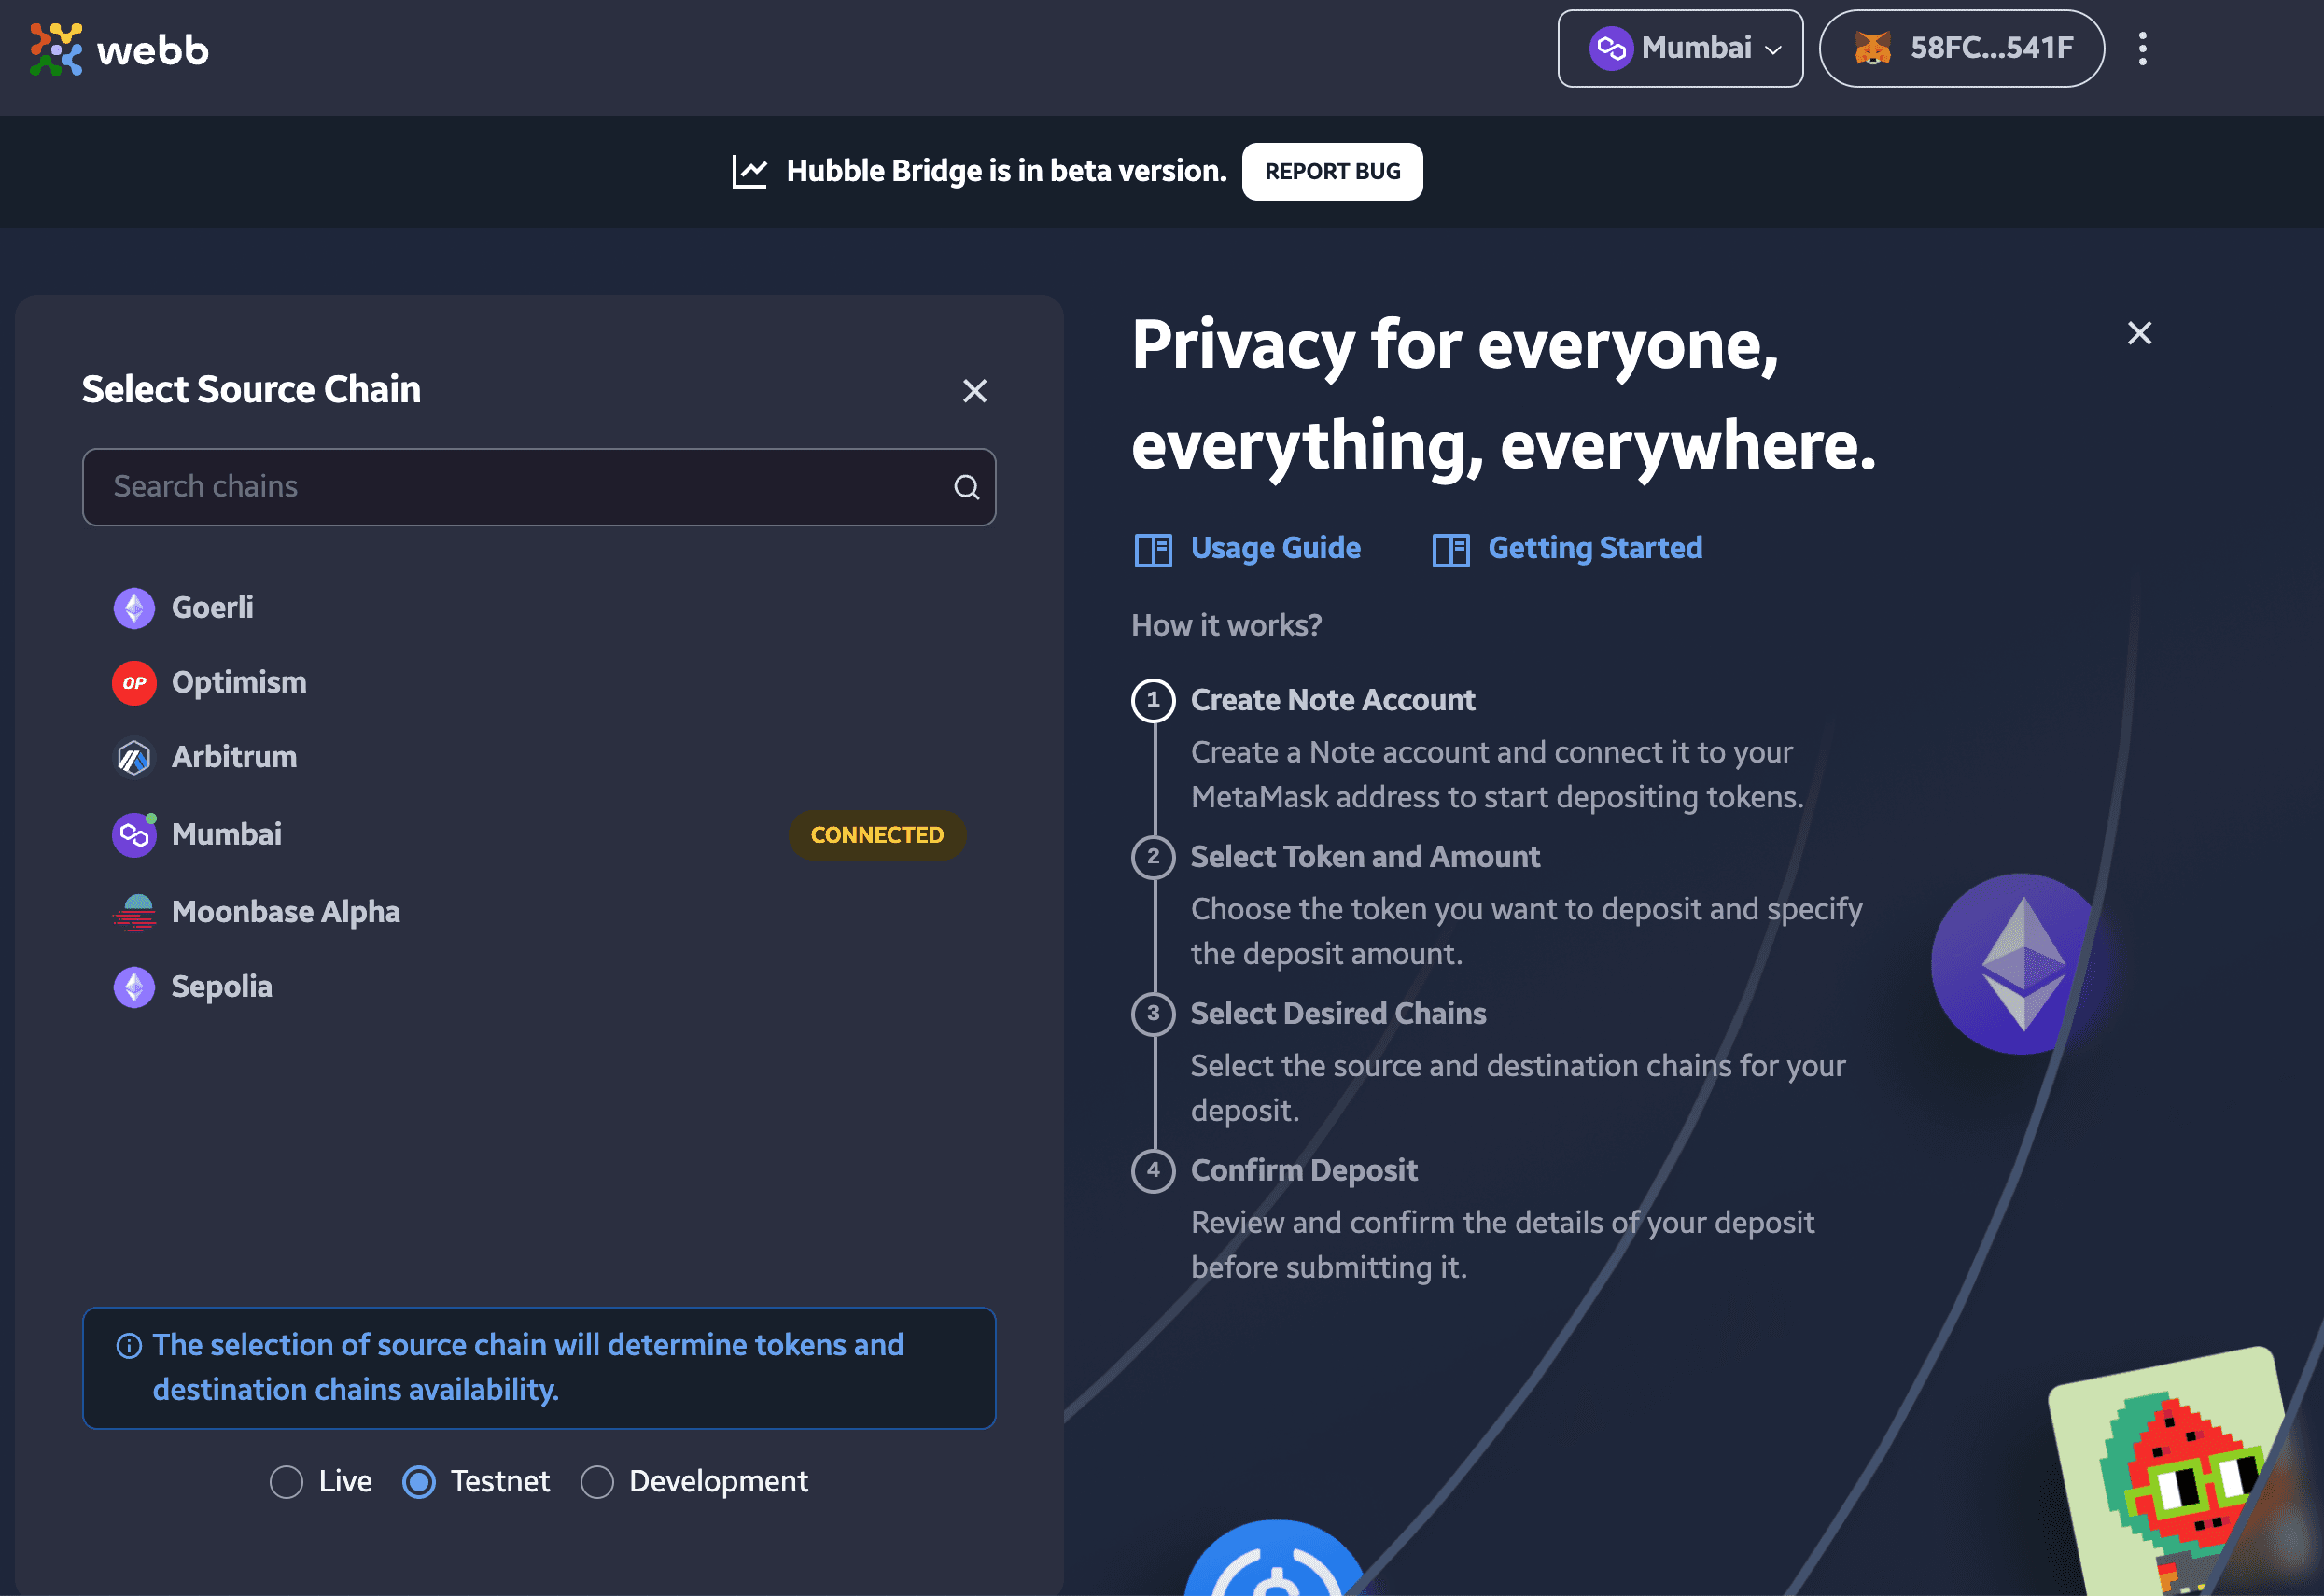Select the Development radio button

coord(597,1481)
